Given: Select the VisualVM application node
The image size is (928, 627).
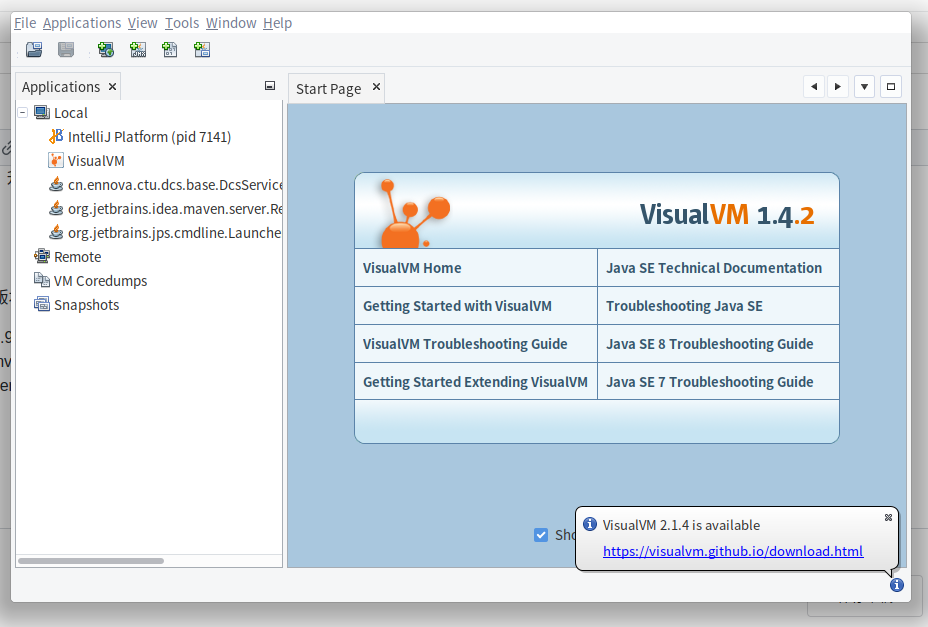Looking at the screenshot, I should 86,161.
